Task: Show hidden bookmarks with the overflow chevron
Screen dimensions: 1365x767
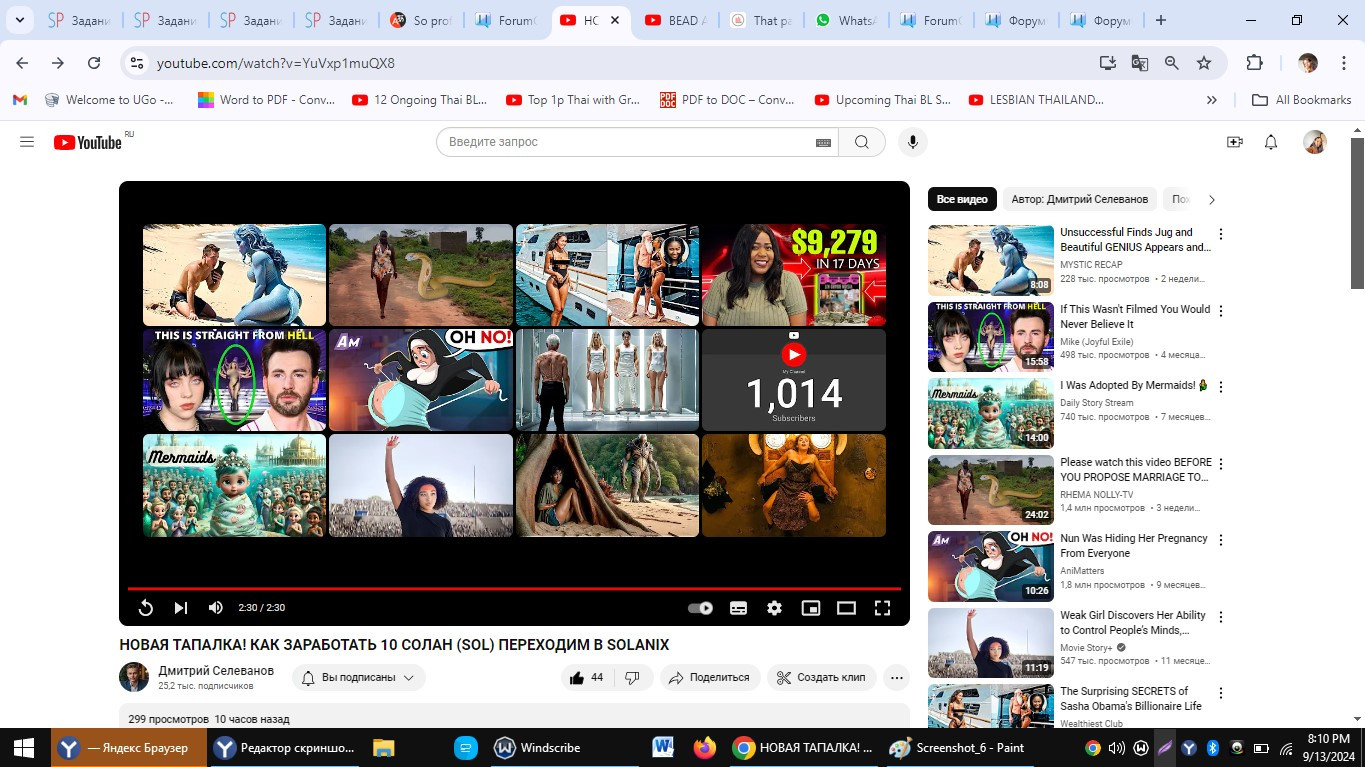Action: [1212, 100]
